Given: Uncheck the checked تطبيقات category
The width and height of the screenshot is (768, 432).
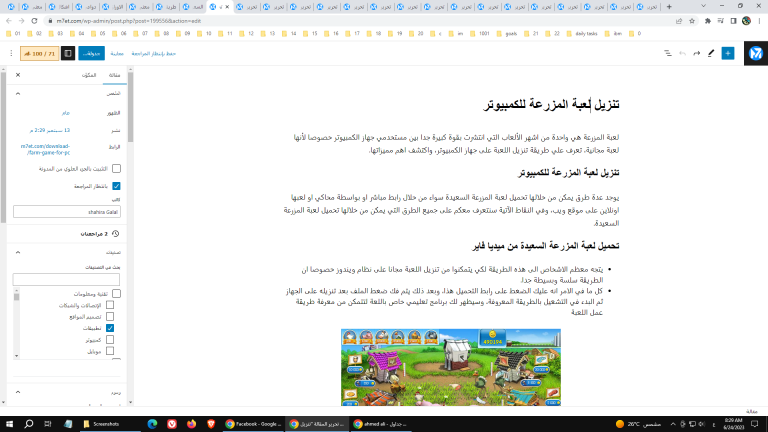Looking at the screenshot, I should (x=110, y=328).
